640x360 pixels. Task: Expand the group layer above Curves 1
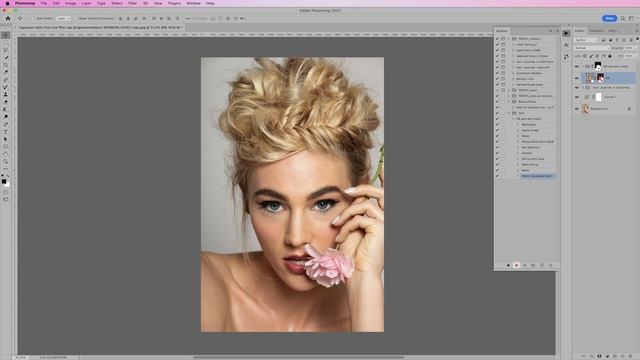pos(583,87)
